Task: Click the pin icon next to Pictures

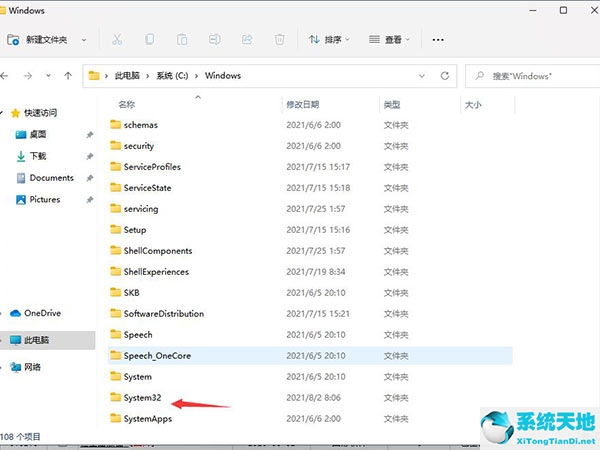Action: coord(90,199)
